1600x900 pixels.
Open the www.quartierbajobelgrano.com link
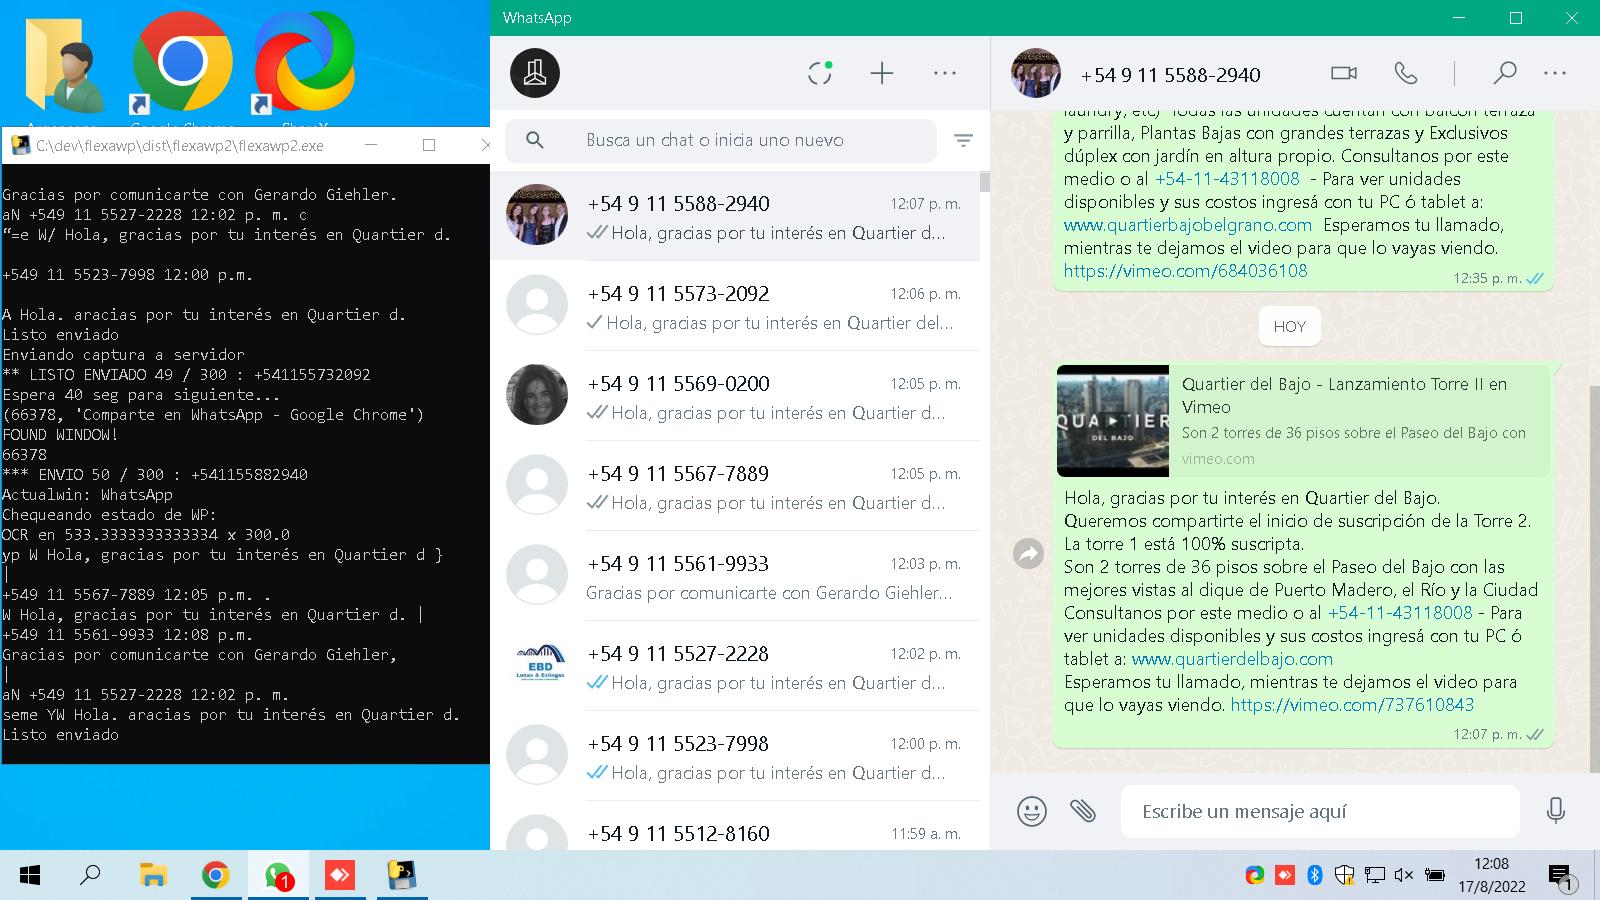pos(1187,225)
